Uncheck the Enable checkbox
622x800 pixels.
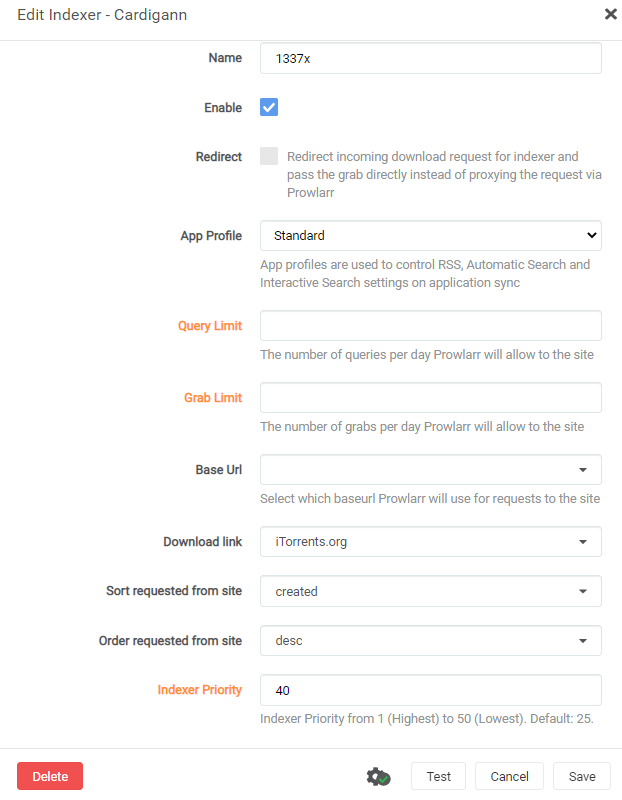point(269,107)
